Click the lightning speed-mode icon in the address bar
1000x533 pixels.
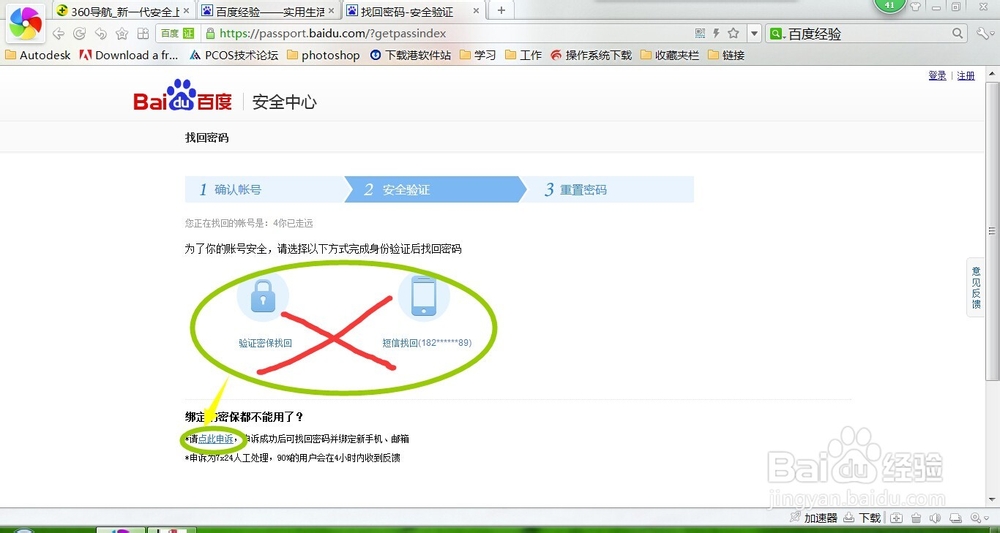(x=716, y=33)
